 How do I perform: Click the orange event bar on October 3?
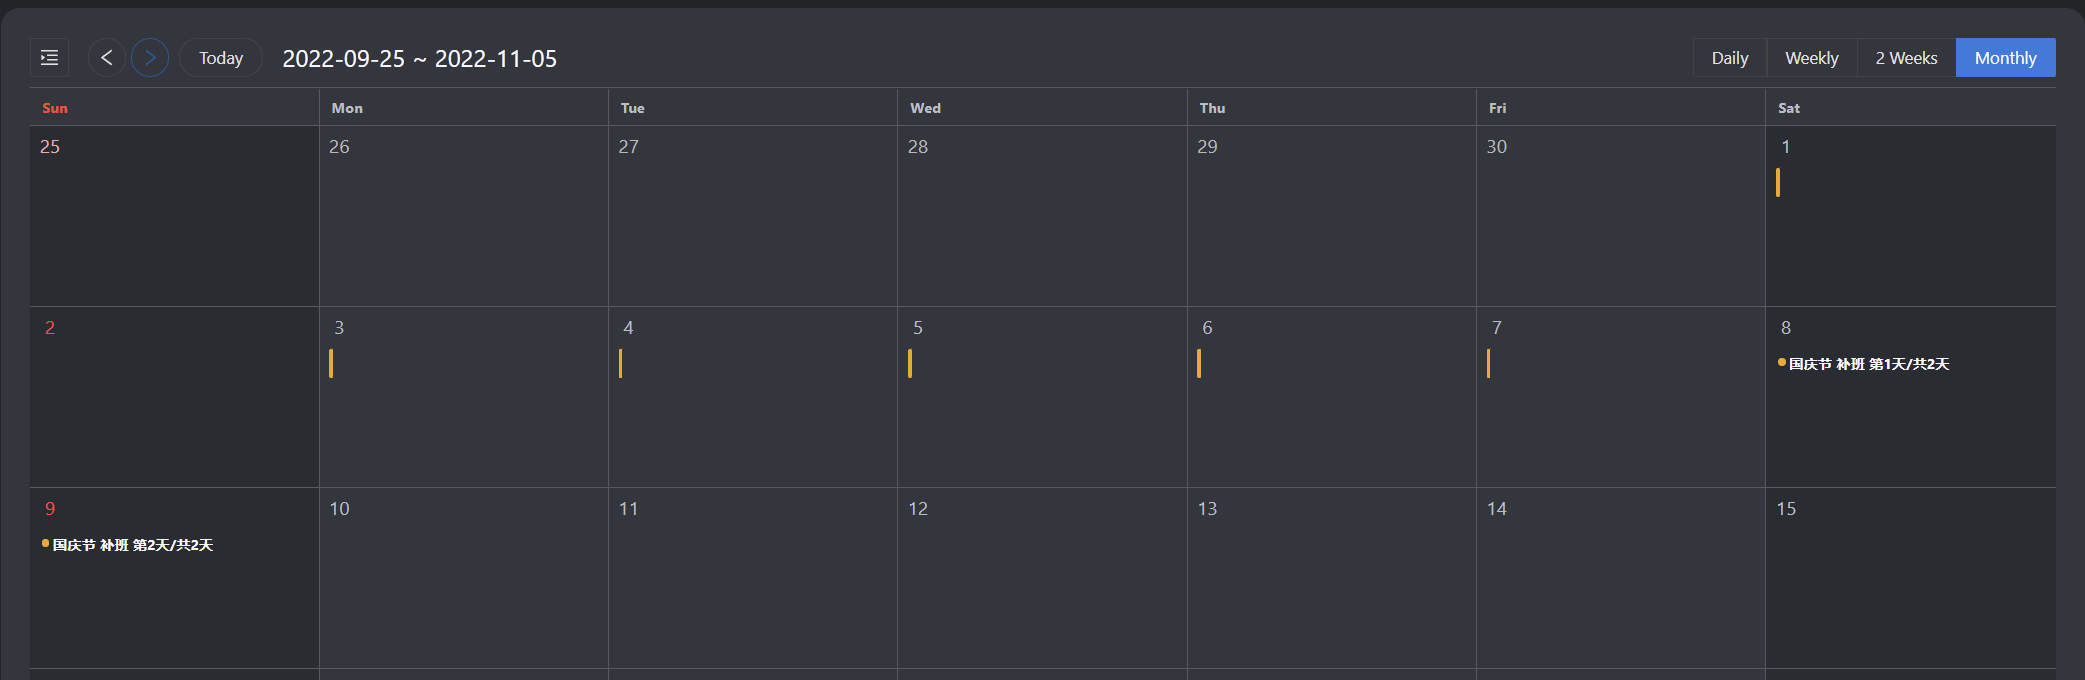[x=331, y=363]
